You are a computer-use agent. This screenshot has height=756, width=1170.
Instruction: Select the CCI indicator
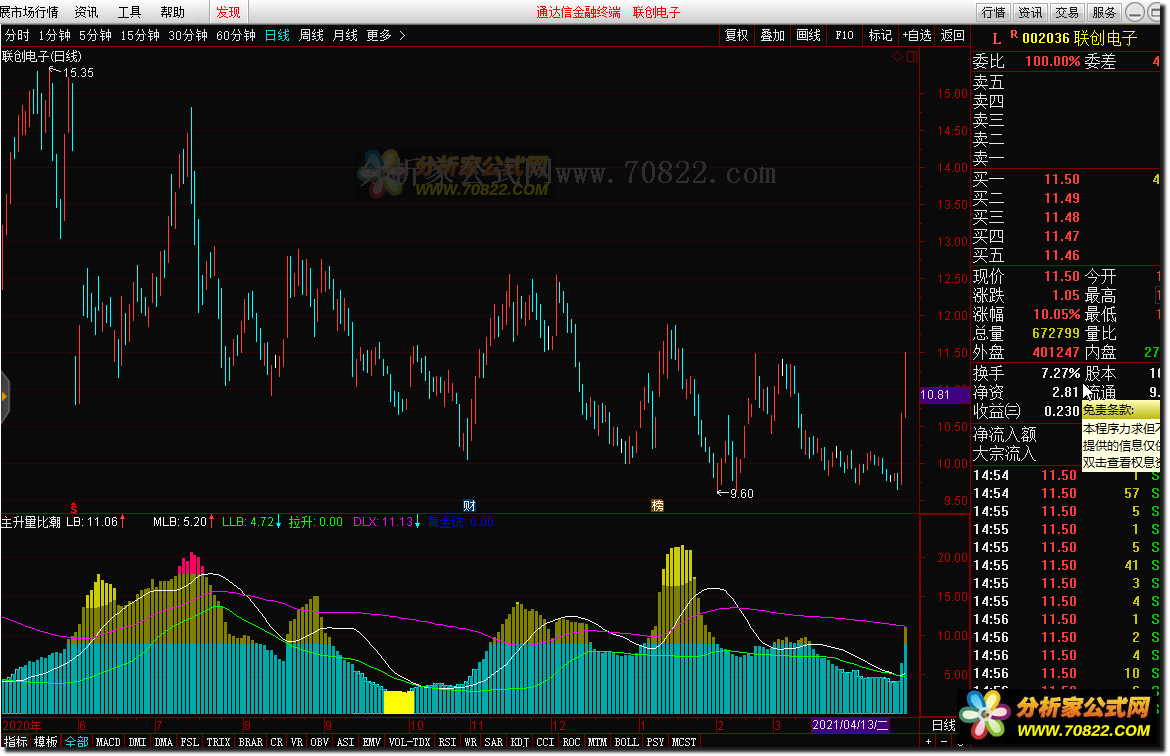[545, 742]
